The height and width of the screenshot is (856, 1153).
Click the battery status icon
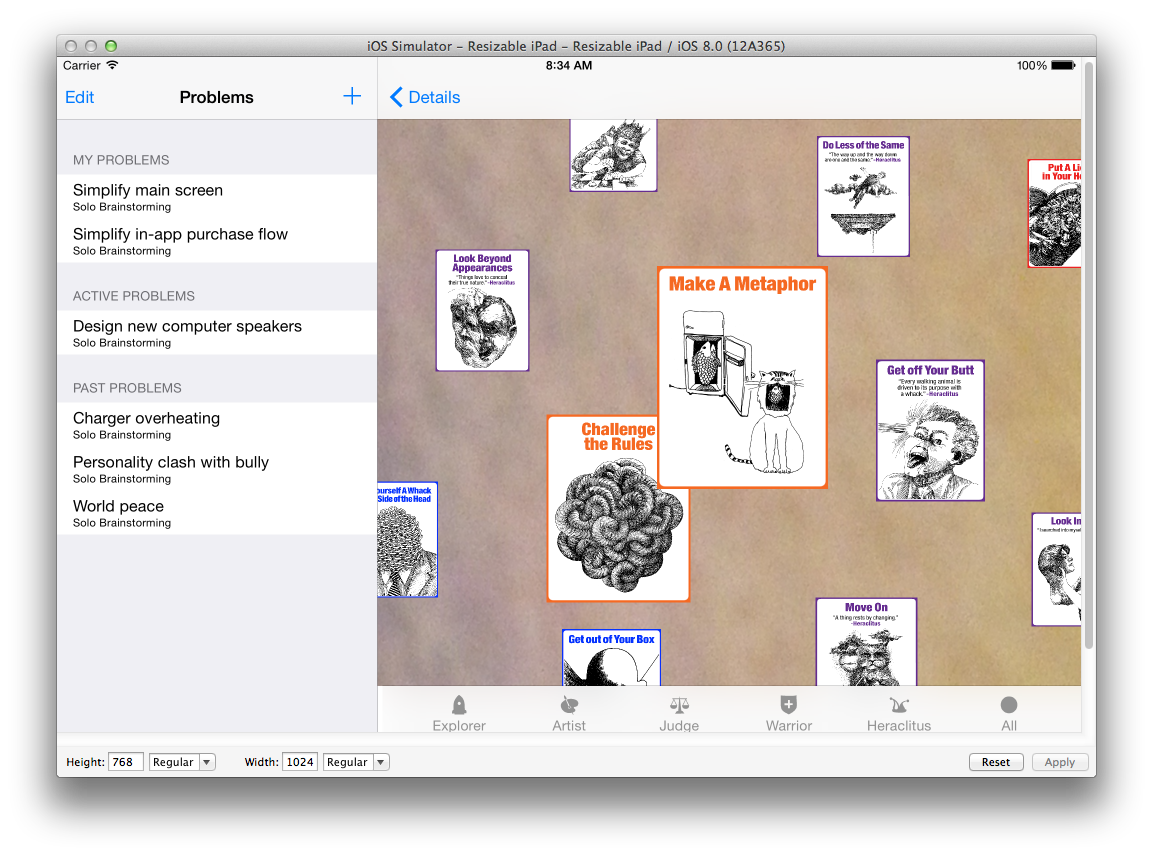[x=1063, y=65]
